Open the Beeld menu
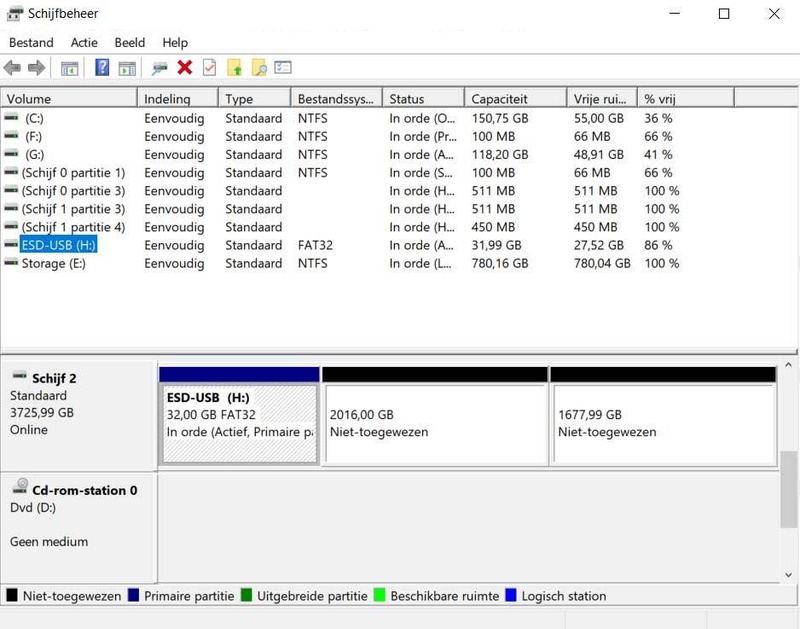The width and height of the screenshot is (800, 629). pyautogui.click(x=130, y=43)
